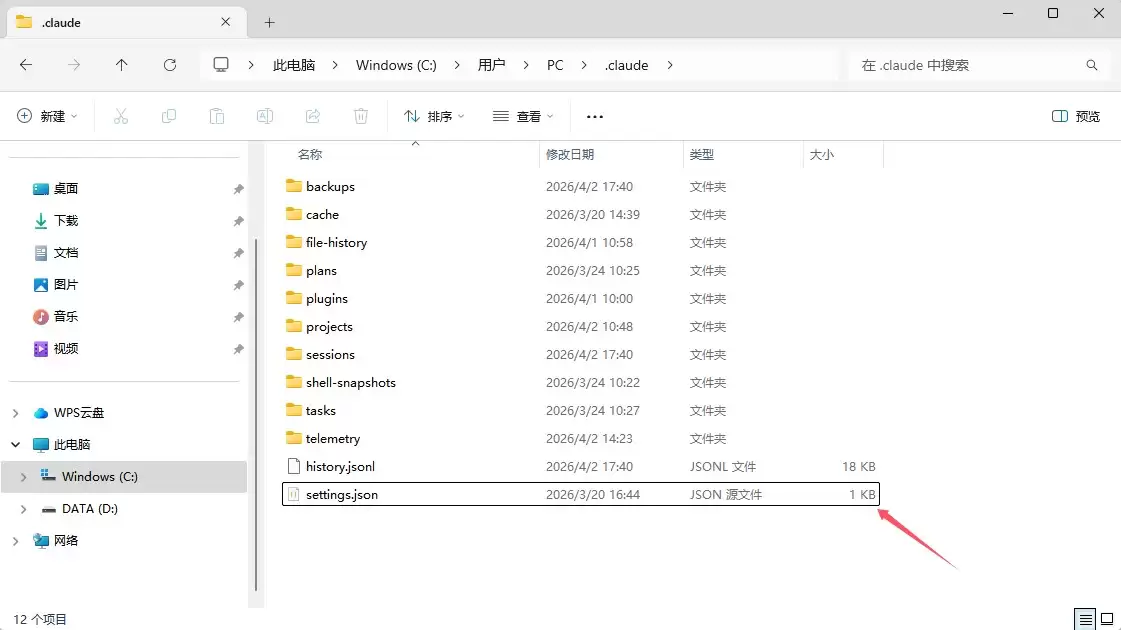Click the Copy icon in toolbar
This screenshot has width=1121, height=630.
click(169, 117)
